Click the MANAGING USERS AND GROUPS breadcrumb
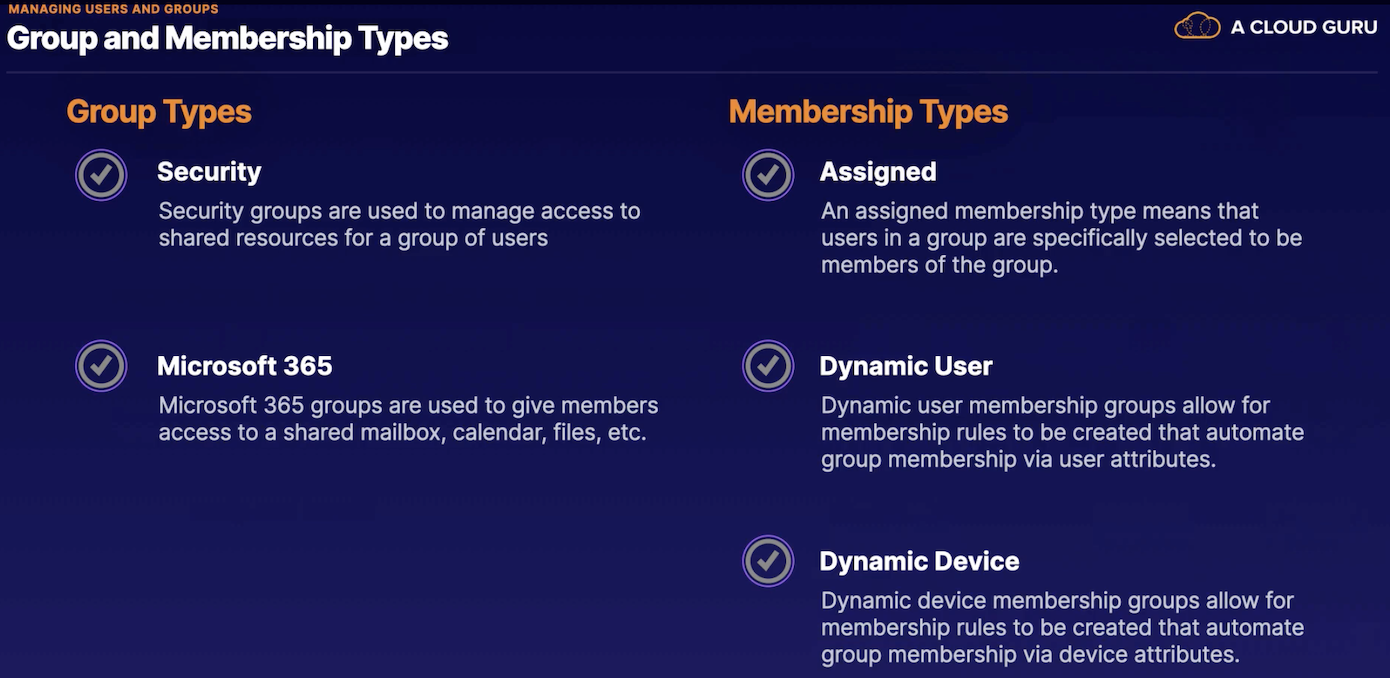The image size is (1390, 678). (113, 9)
